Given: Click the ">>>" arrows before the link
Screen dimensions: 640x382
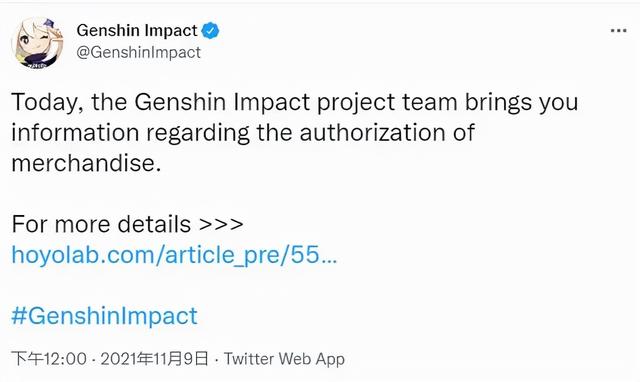Looking at the screenshot, I should [x=221, y=225].
